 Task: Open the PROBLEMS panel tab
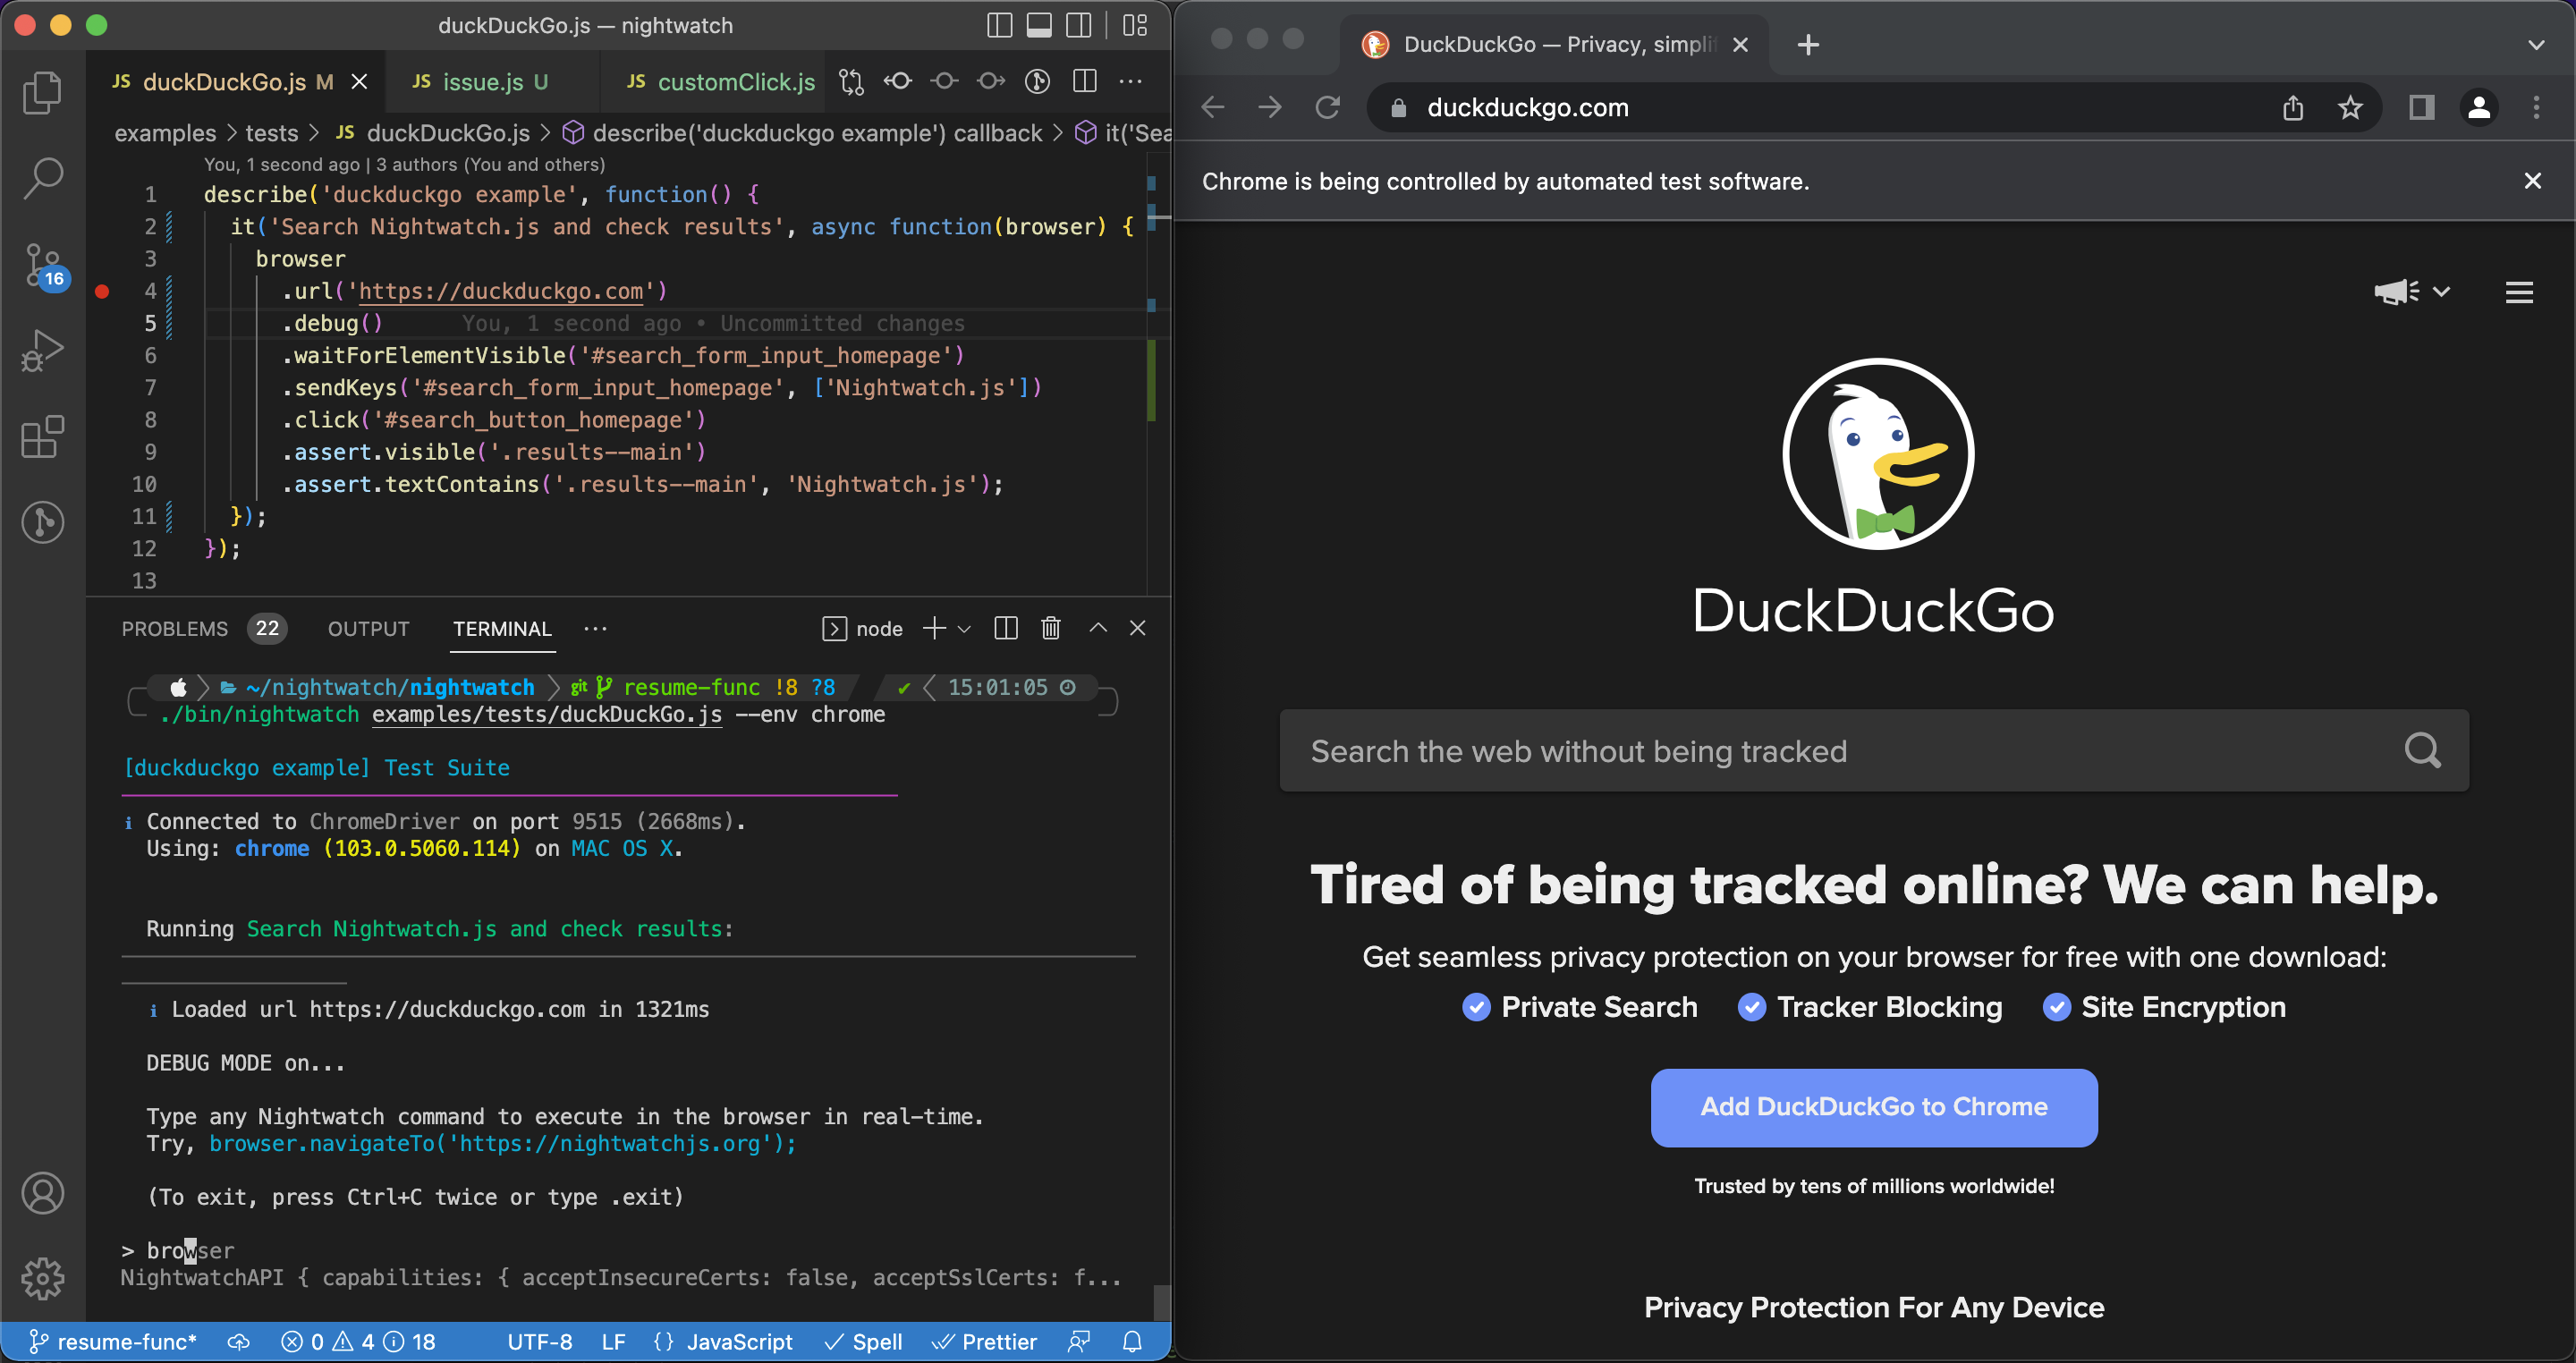(x=204, y=628)
